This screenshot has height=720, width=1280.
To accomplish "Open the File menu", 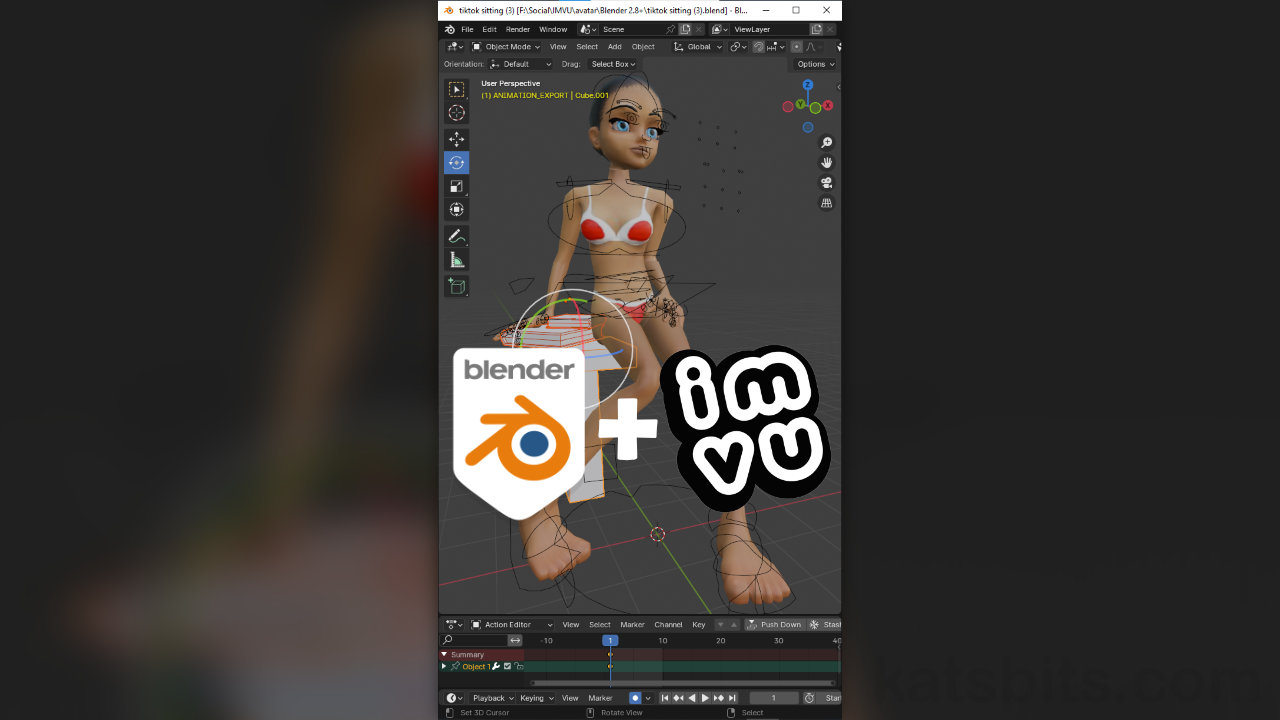I will point(467,29).
